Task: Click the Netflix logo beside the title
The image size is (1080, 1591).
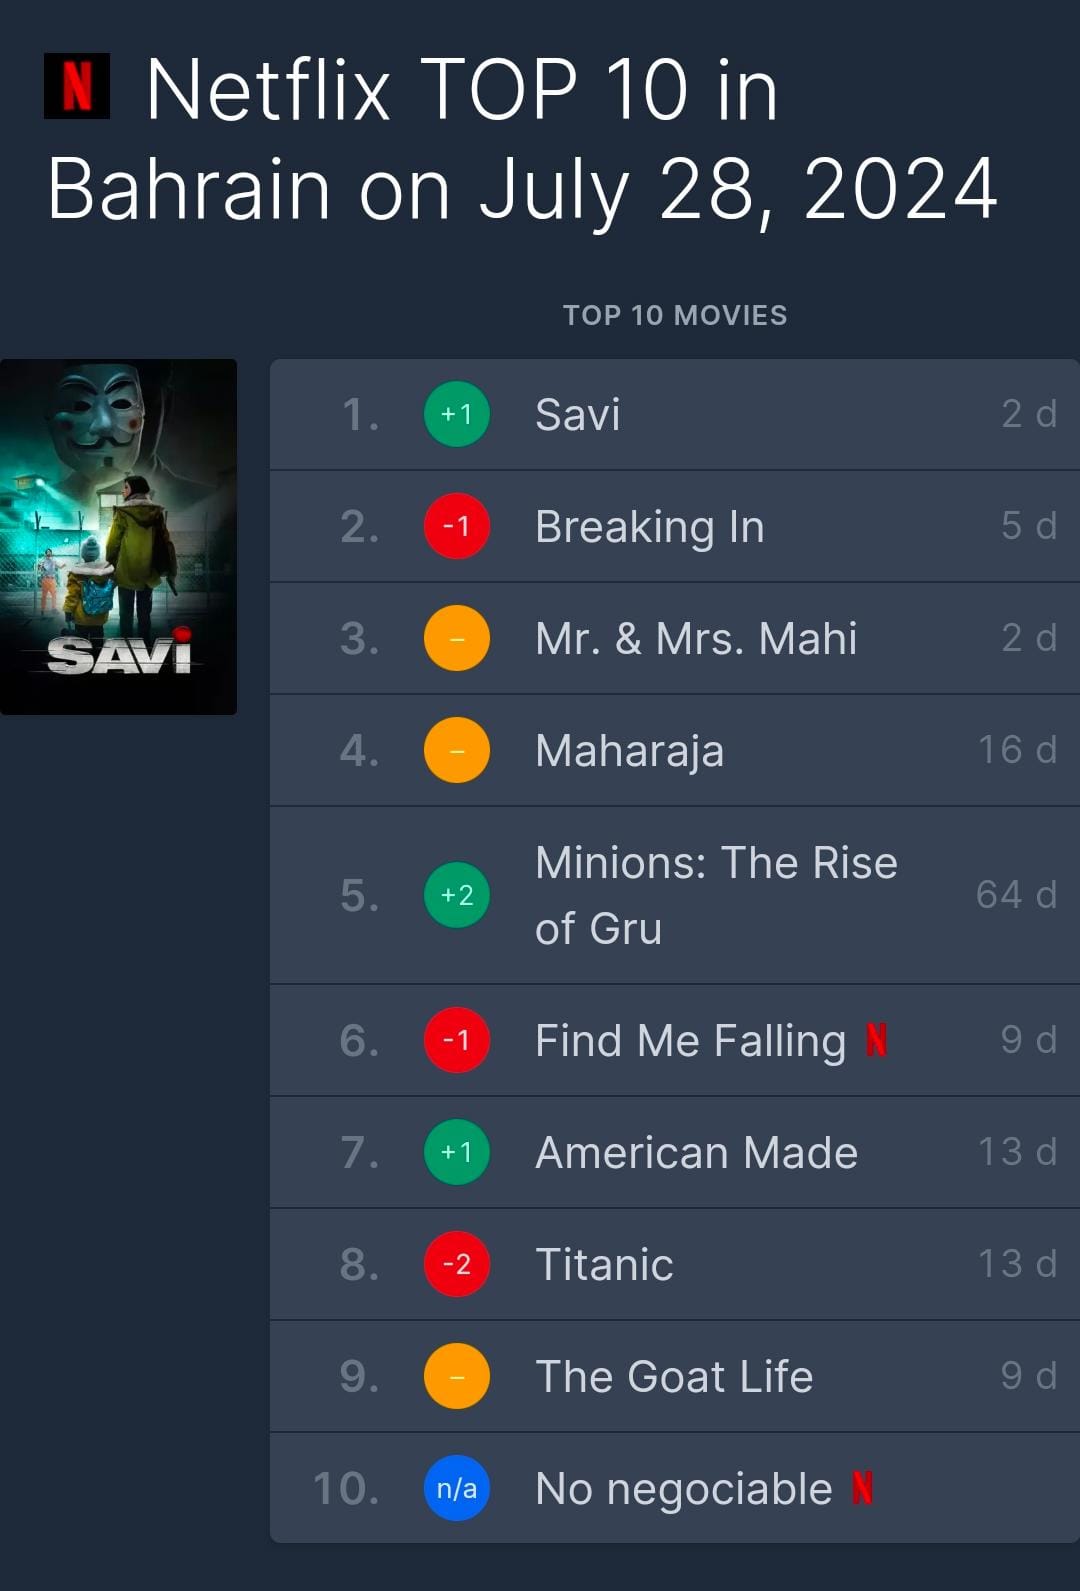Action: (x=77, y=86)
